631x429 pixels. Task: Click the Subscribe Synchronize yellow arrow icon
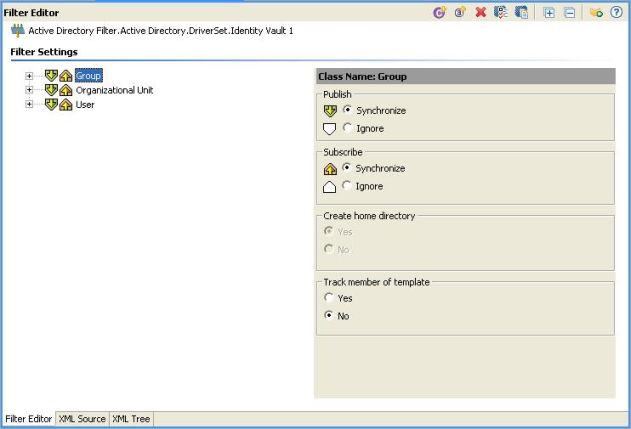(x=330, y=169)
